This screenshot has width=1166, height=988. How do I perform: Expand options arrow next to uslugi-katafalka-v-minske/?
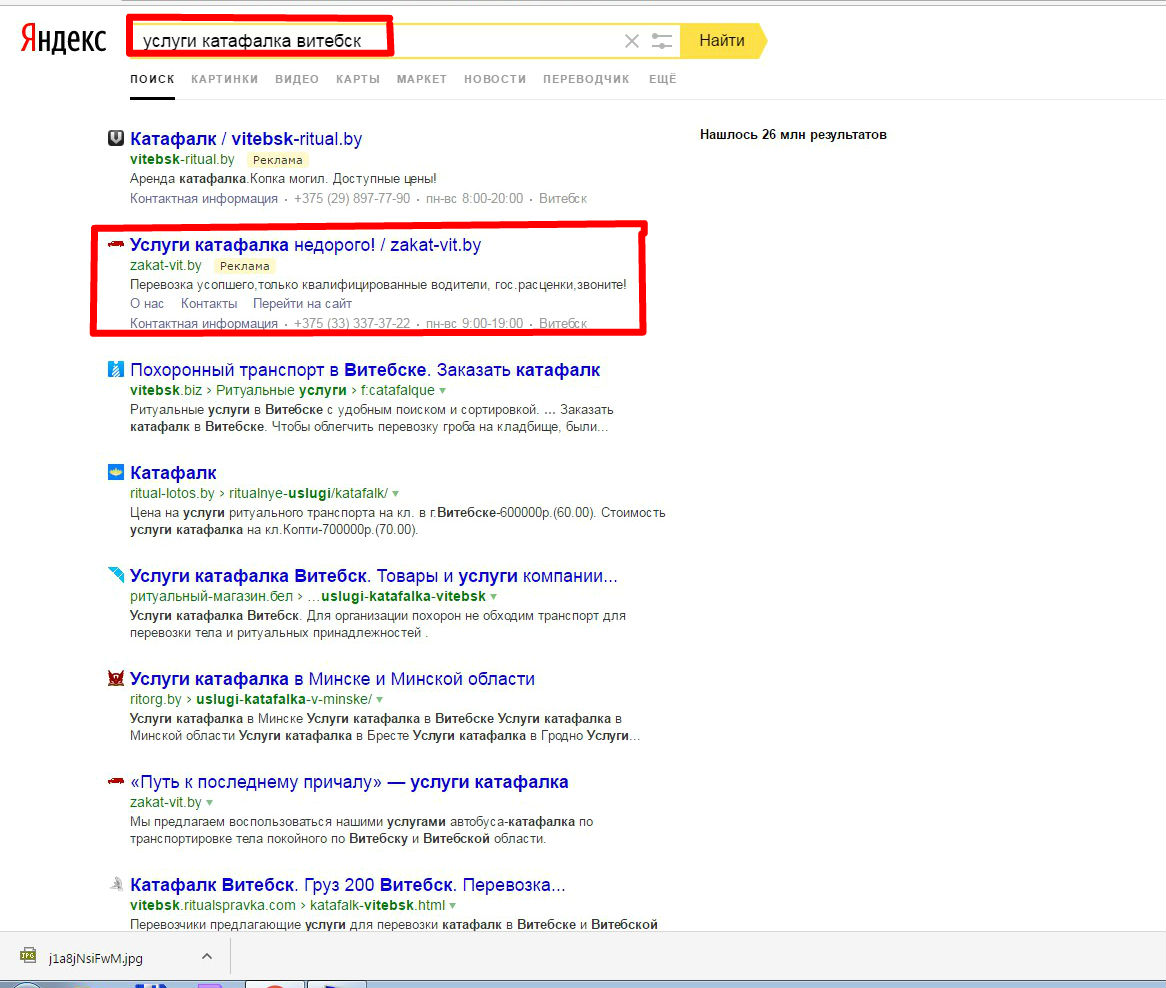tap(380, 700)
